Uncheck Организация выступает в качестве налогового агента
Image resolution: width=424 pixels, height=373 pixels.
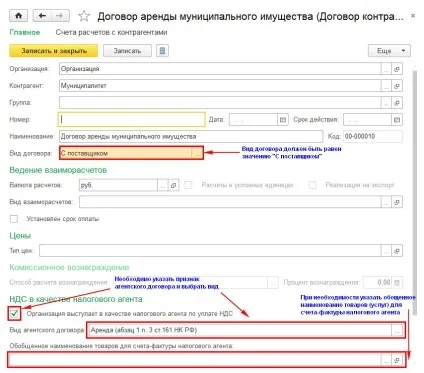pyautogui.click(x=14, y=313)
